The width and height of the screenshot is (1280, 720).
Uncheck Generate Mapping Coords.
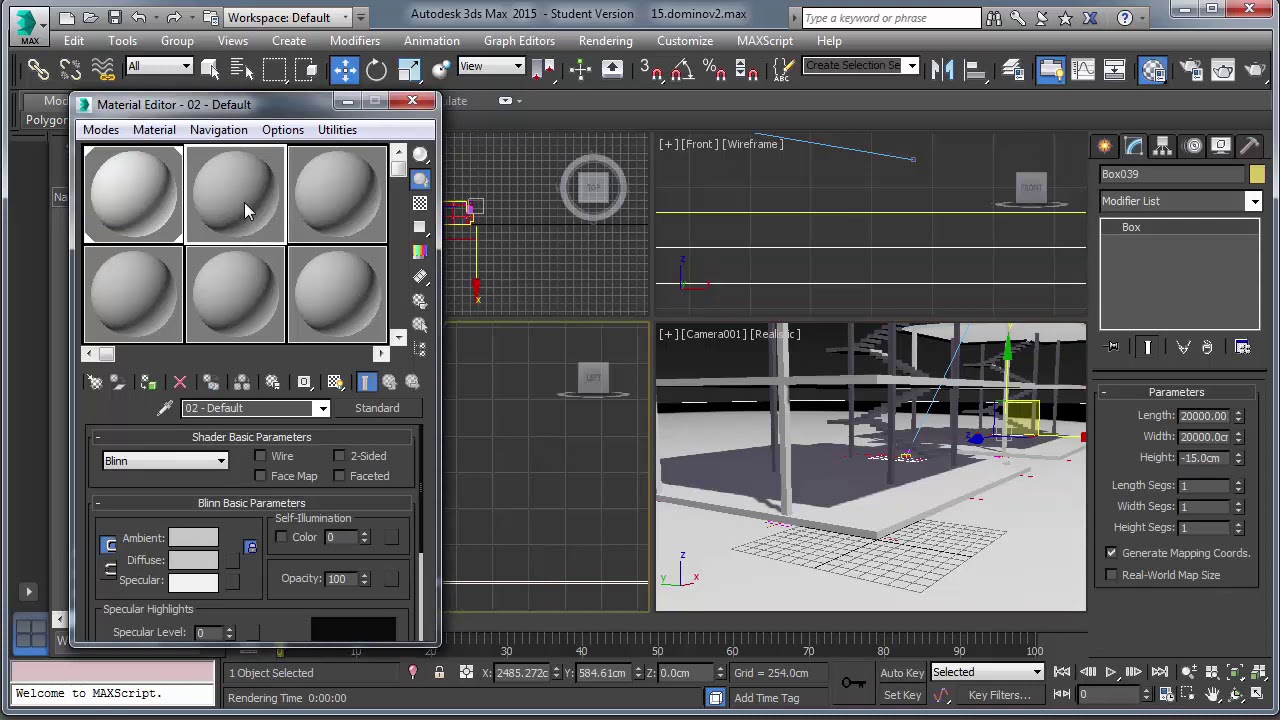click(1111, 553)
